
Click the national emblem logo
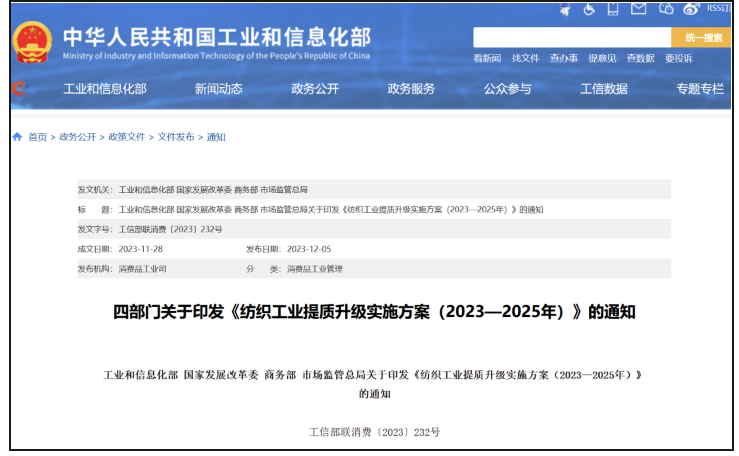coord(31,40)
